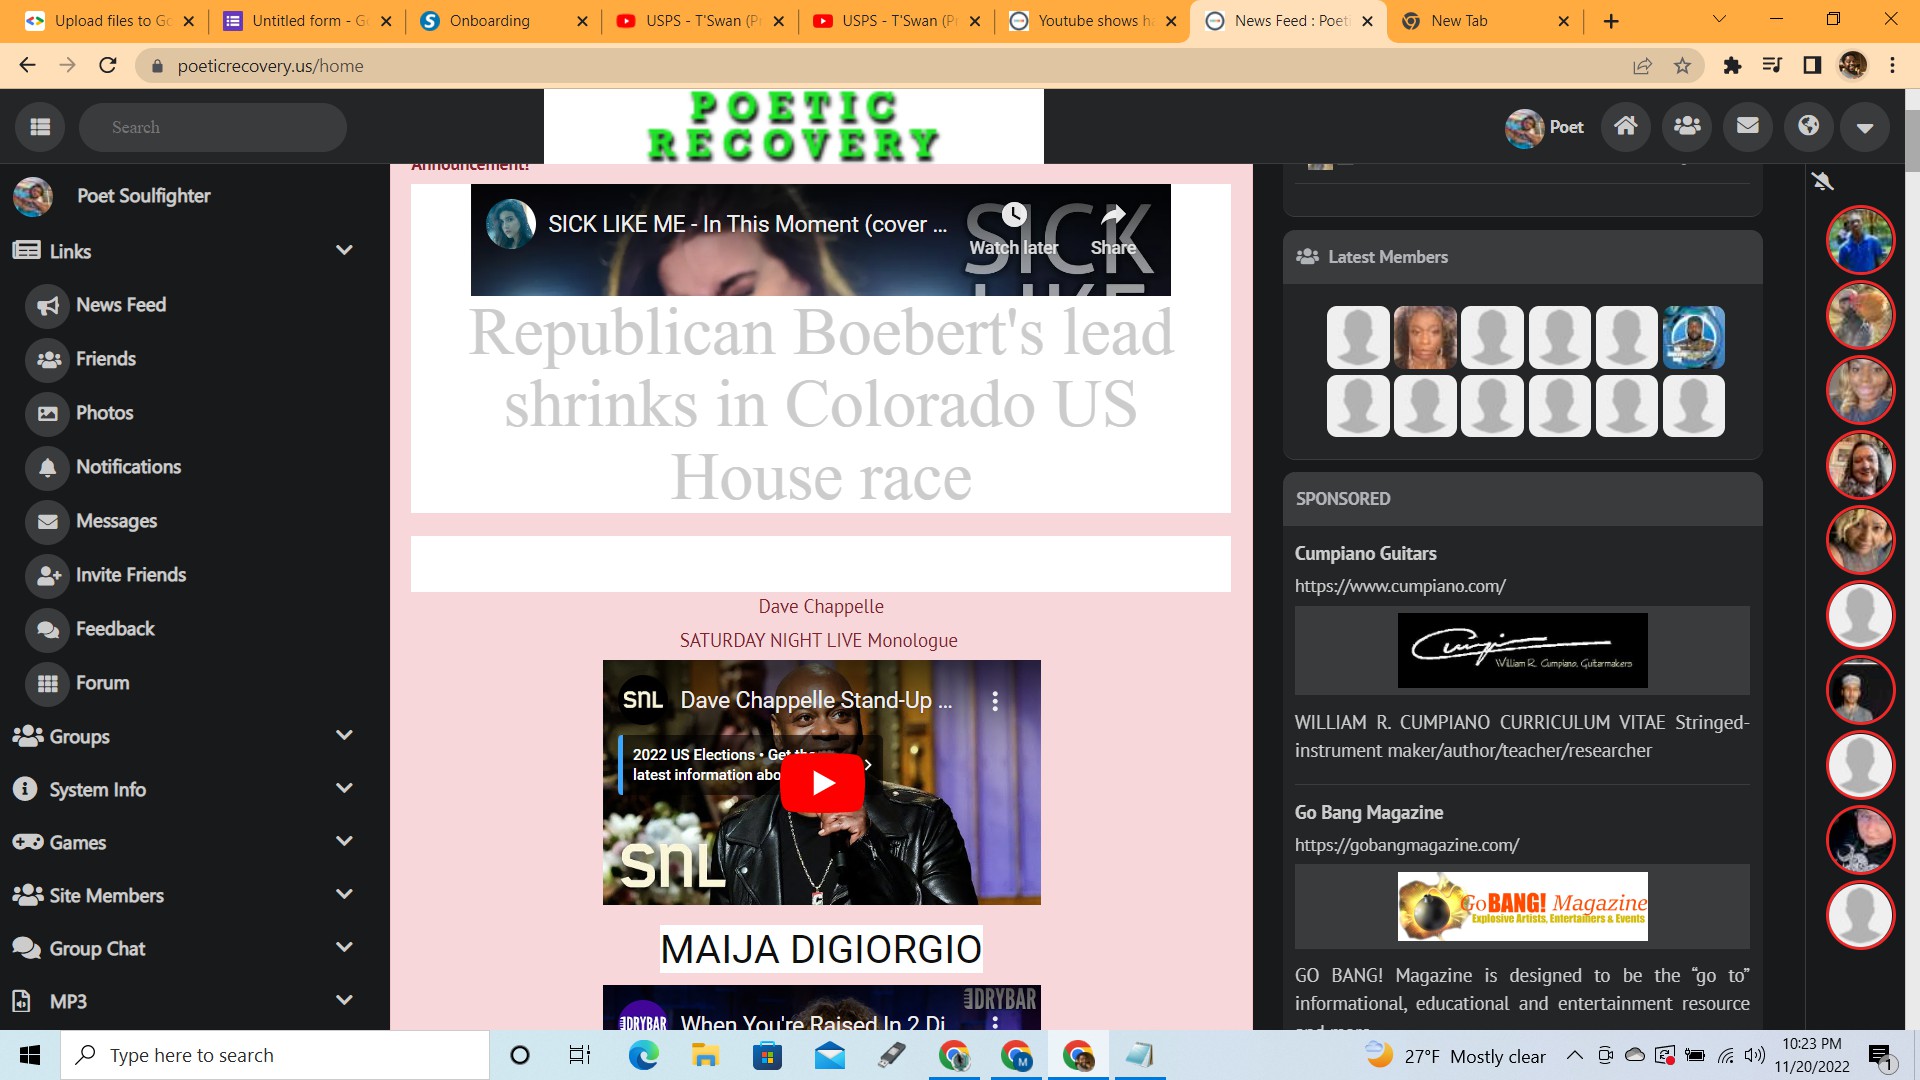Toggle the muted bell icon above chat avatars
The width and height of the screenshot is (1920, 1080).
pos(1822,181)
